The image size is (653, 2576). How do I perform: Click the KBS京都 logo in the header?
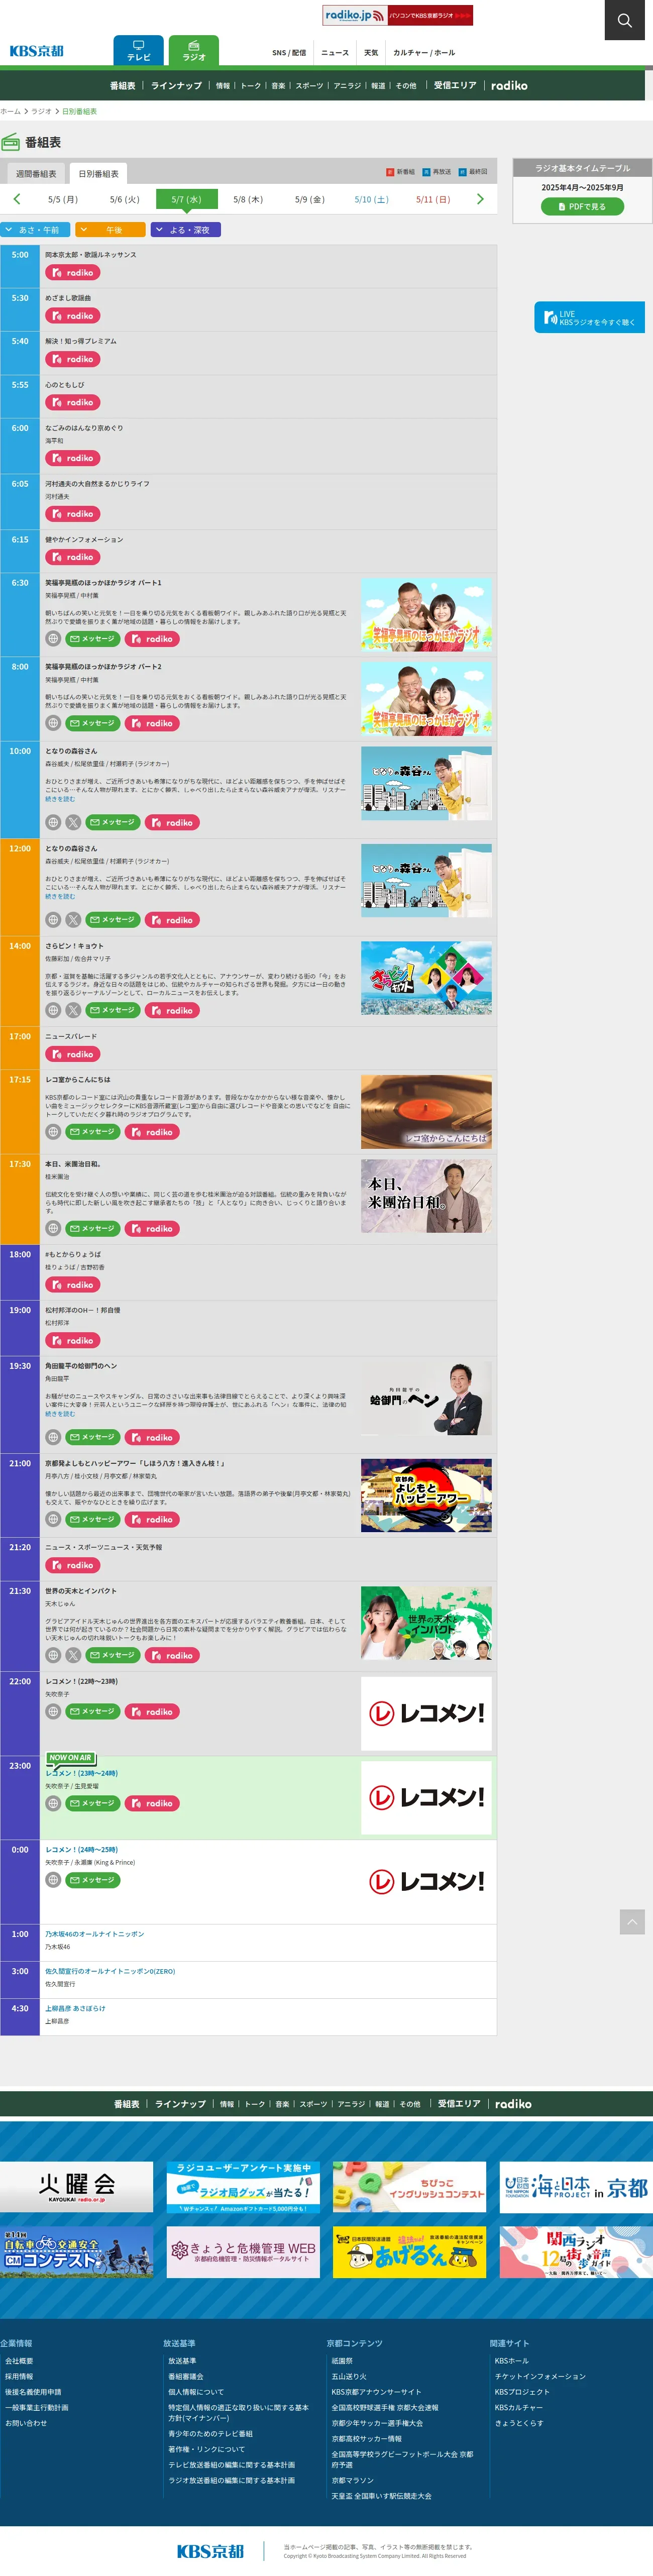point(37,51)
